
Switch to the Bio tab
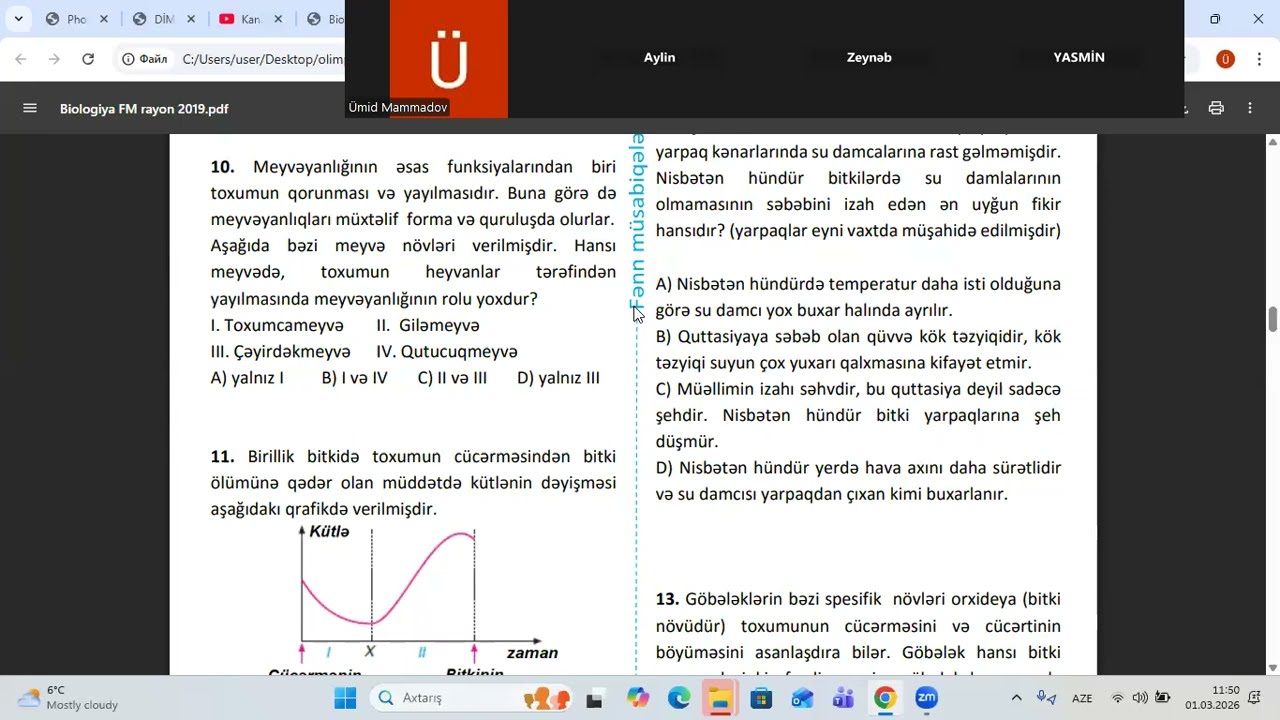point(323,19)
